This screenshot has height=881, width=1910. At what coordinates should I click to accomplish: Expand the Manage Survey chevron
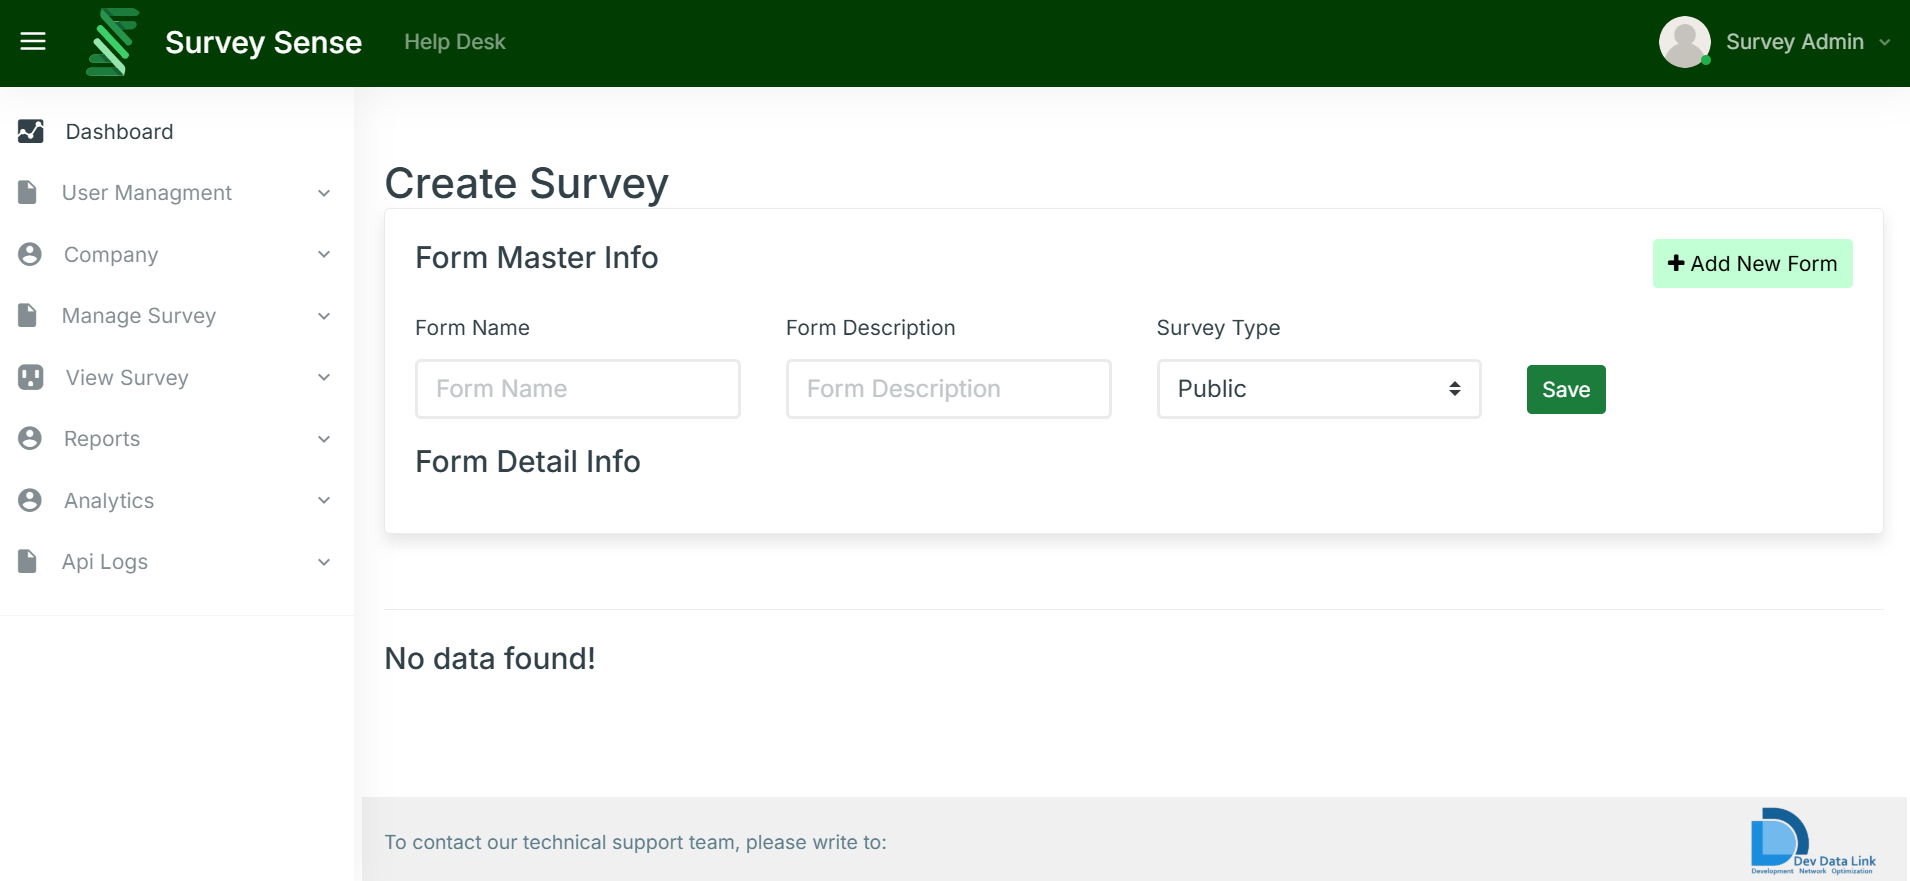324,316
